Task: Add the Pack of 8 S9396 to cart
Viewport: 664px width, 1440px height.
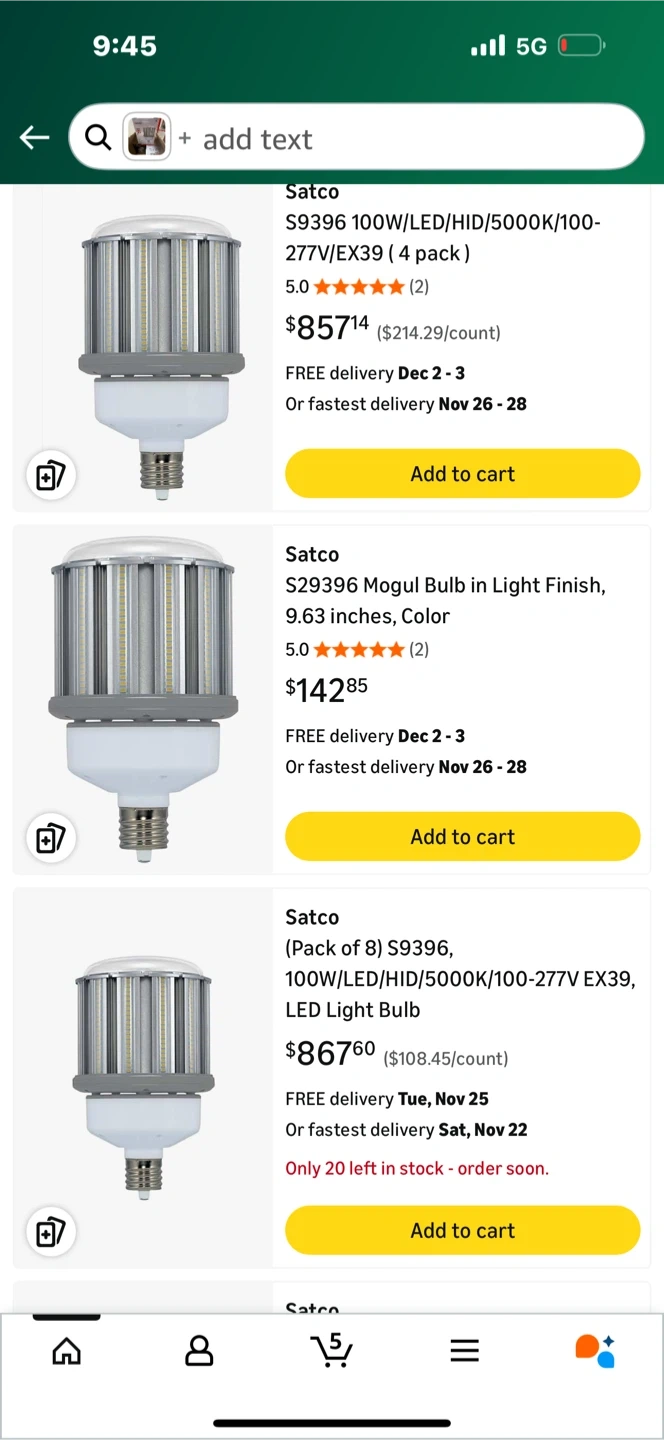Action: pyautogui.click(x=462, y=1231)
